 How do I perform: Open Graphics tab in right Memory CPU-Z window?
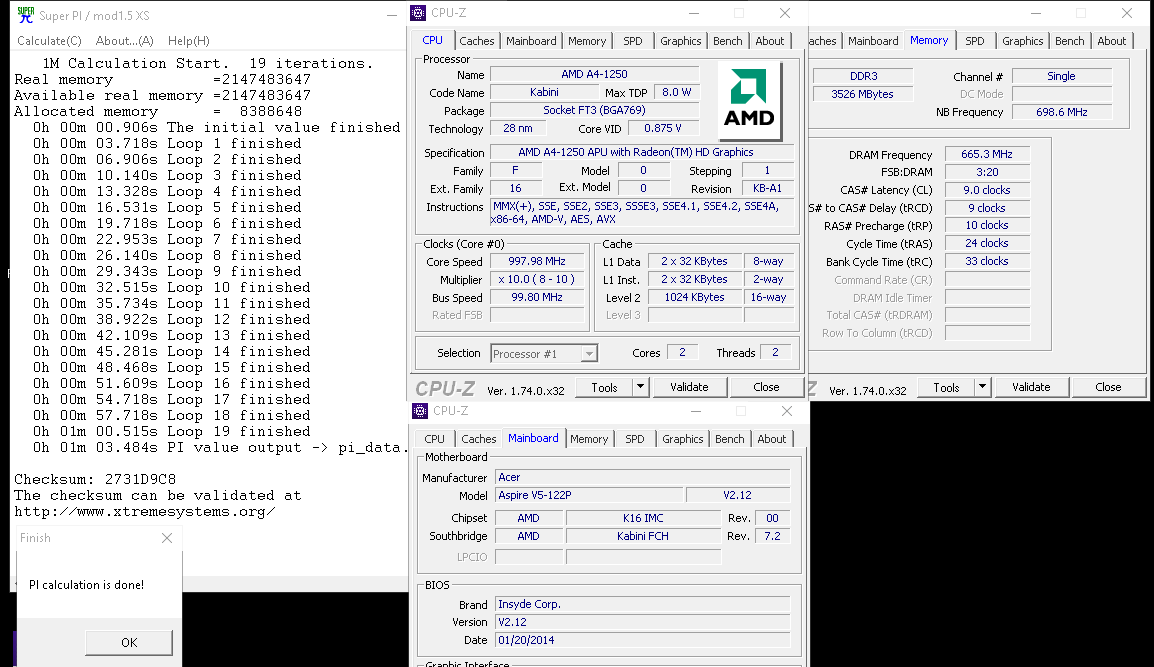[1022, 41]
